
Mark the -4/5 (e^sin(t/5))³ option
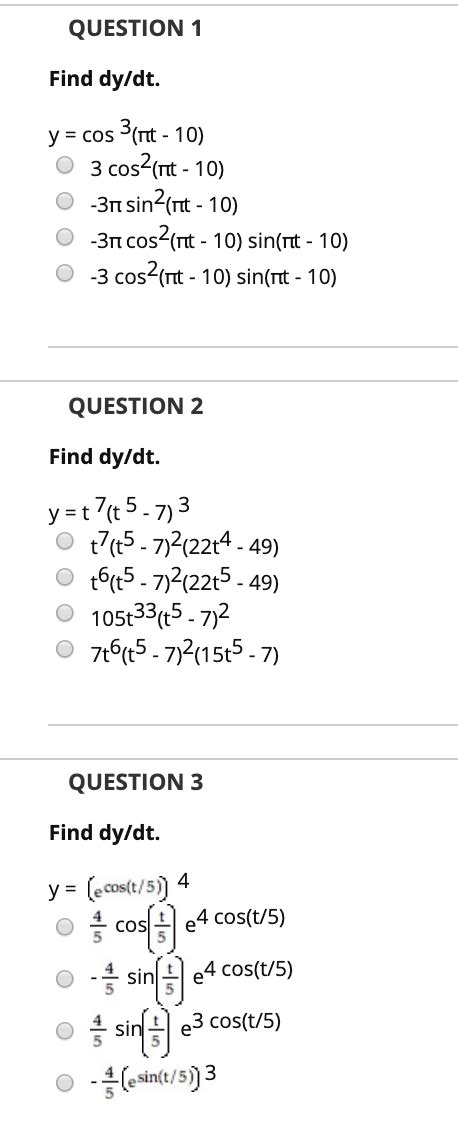coord(65,1082)
